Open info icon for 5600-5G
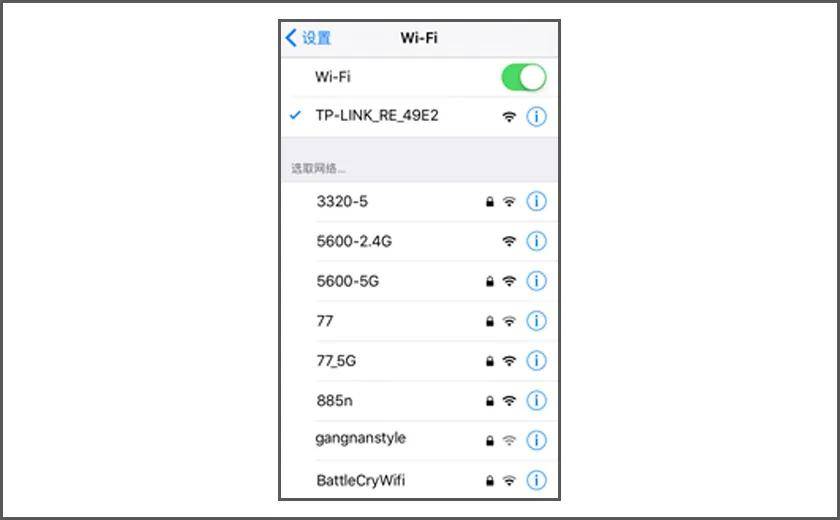This screenshot has width=840, height=520. pyautogui.click(x=536, y=281)
